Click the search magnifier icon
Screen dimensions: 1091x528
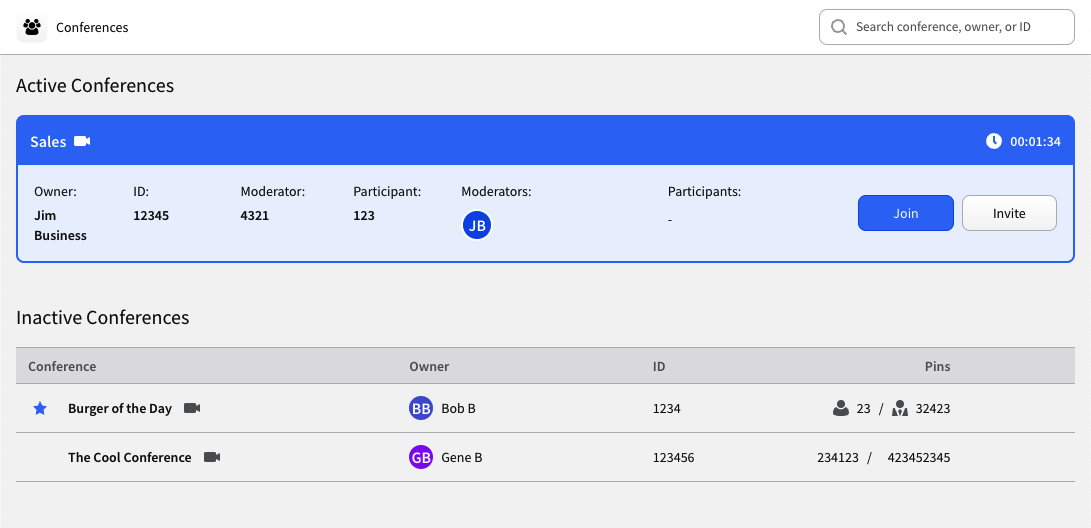pos(839,27)
